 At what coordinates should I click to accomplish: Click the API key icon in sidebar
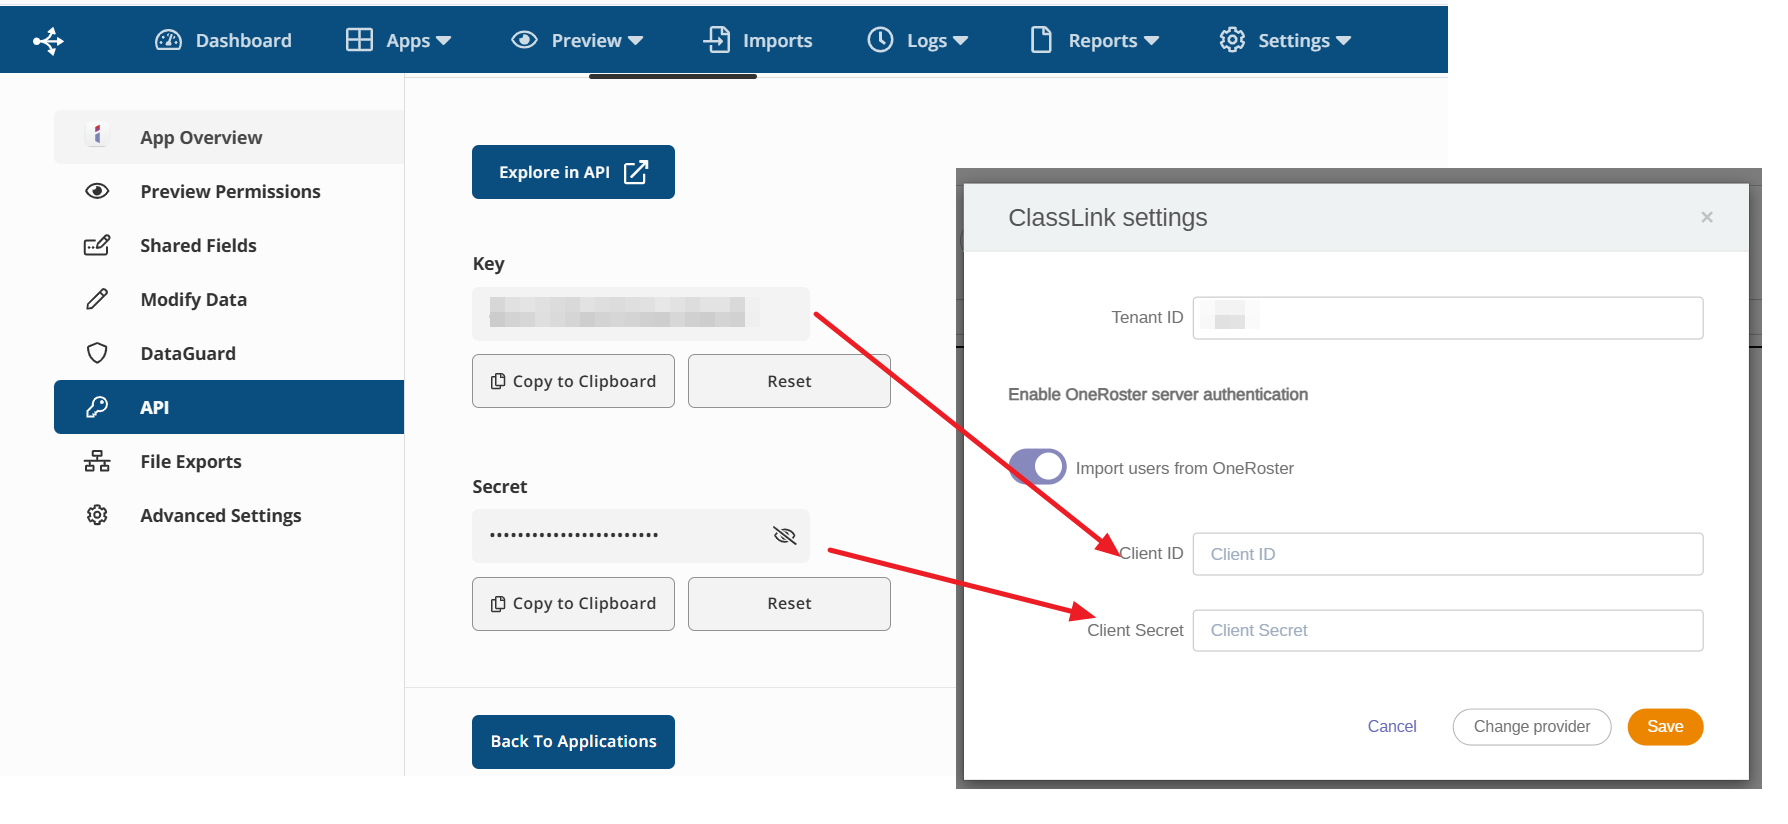tap(97, 407)
